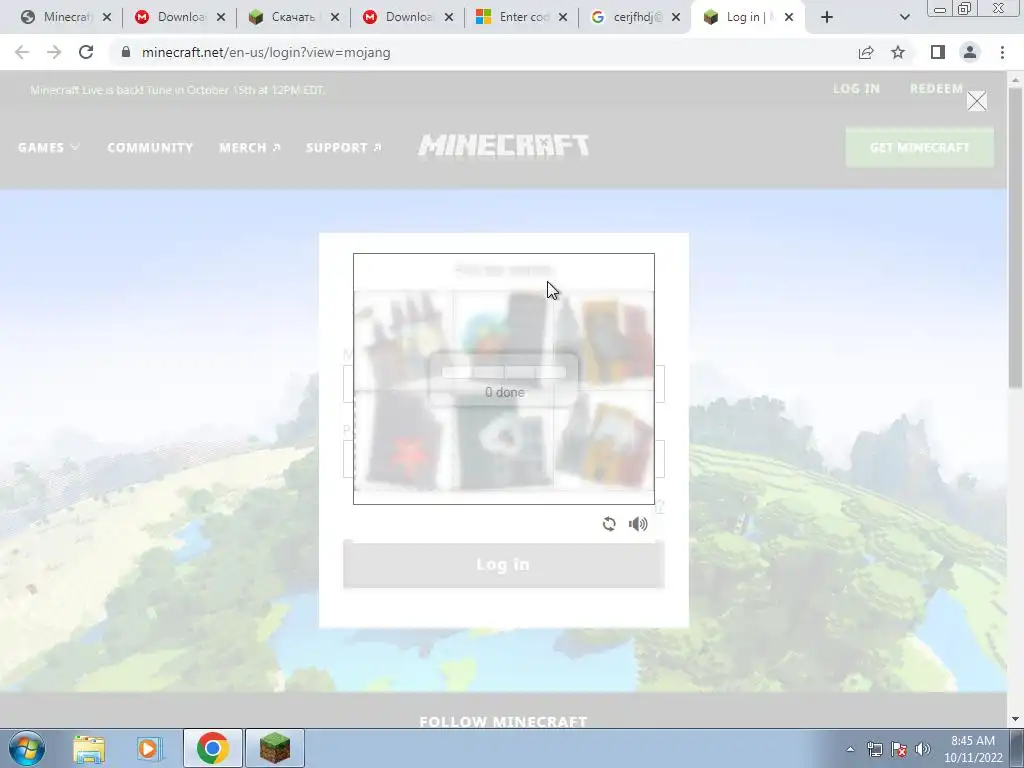Open the SUPPORT link
The height and width of the screenshot is (768, 1024).
click(344, 148)
